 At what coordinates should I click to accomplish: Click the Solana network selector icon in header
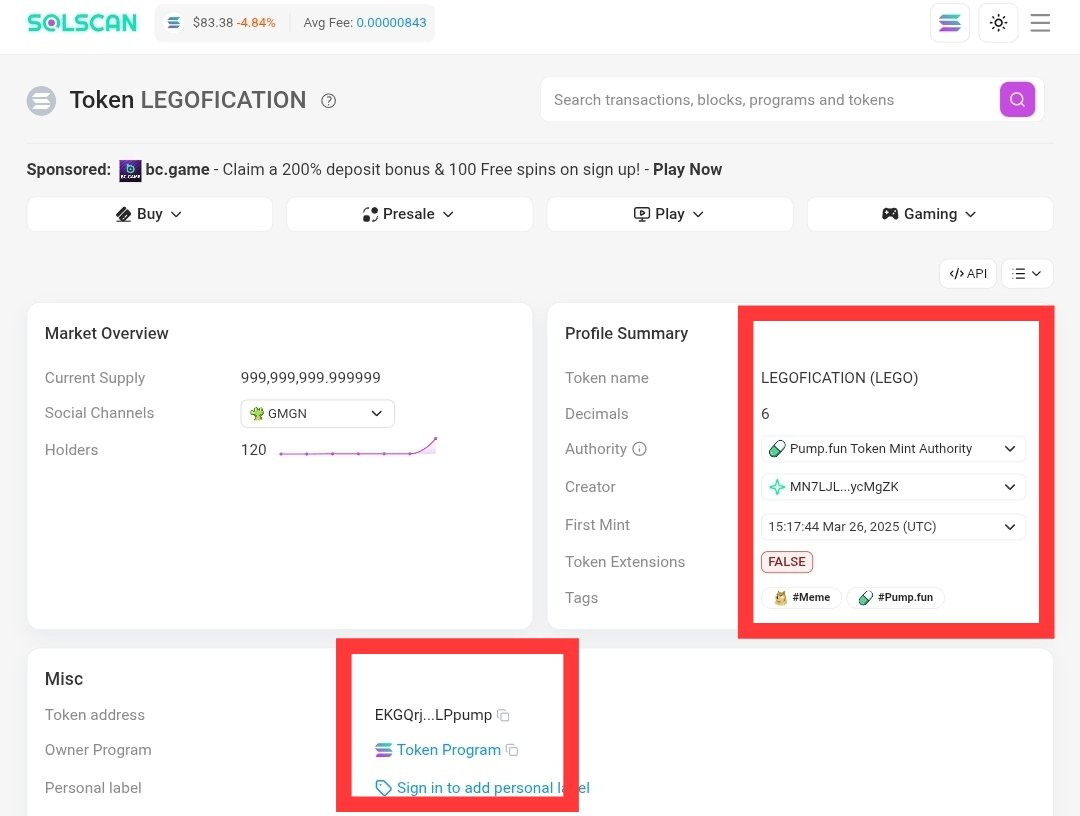click(949, 23)
